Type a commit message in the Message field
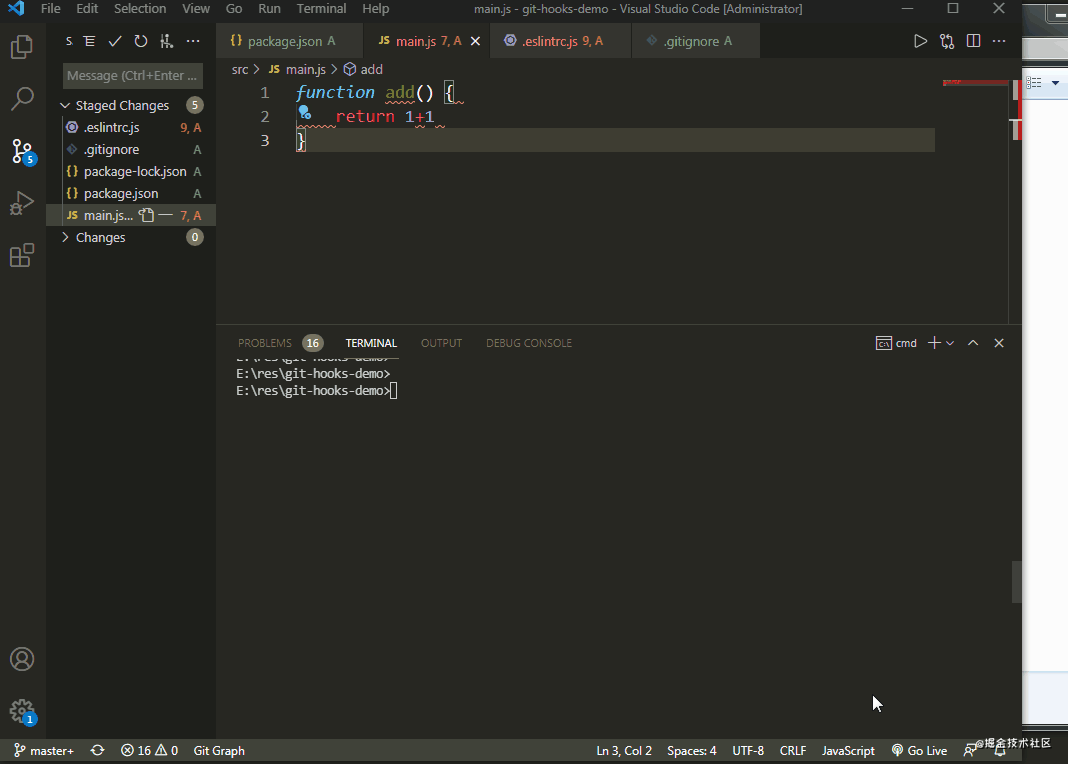This screenshot has height=764, width=1068. click(x=132, y=75)
